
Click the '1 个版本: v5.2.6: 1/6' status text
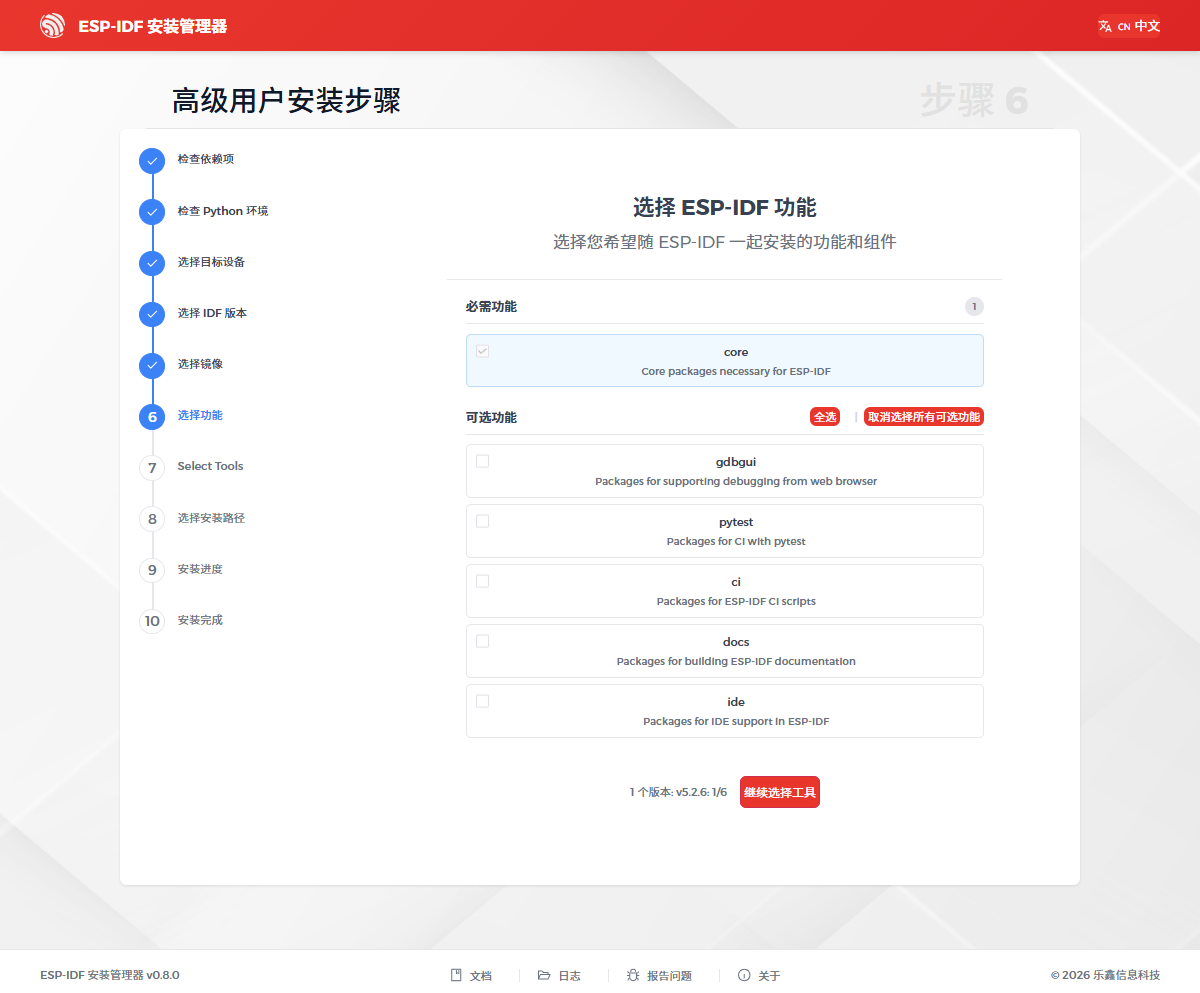tap(678, 792)
